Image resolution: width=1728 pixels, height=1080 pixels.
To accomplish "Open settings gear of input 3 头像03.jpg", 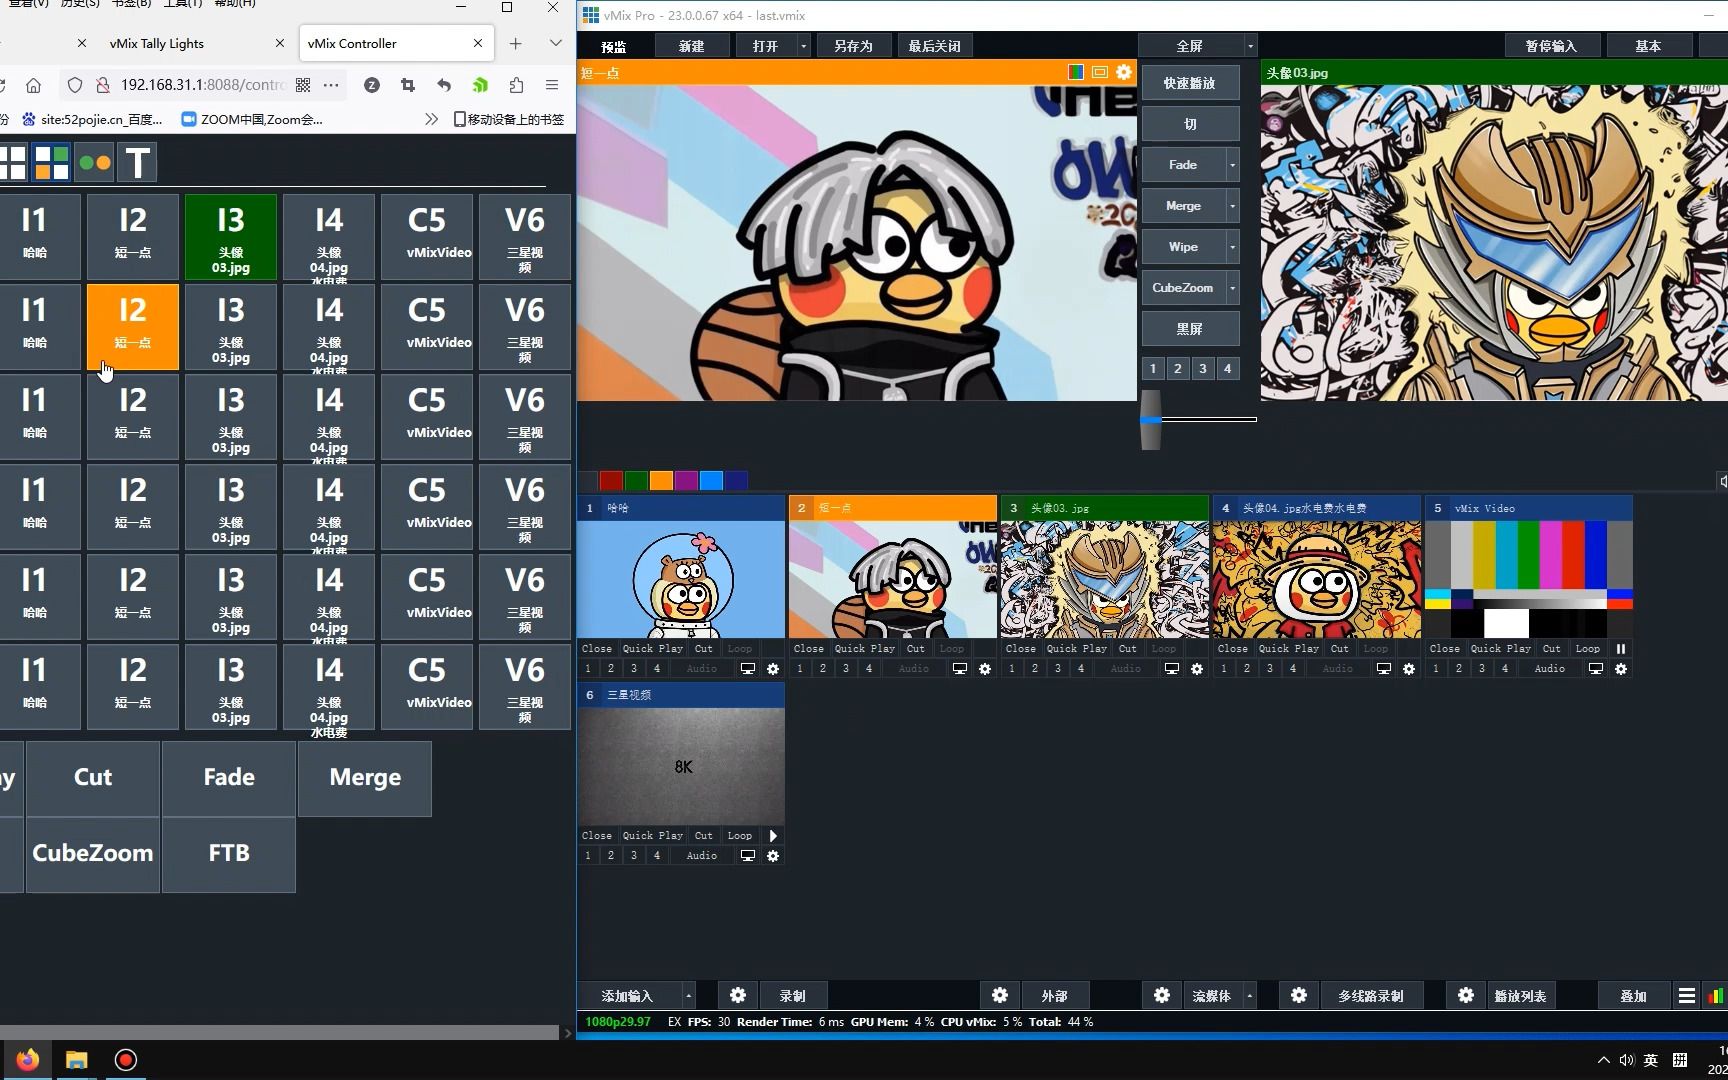I will click(1197, 669).
